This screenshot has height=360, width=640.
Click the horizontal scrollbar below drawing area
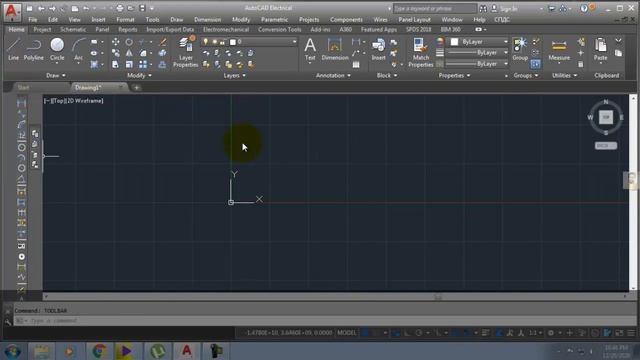(x=335, y=297)
